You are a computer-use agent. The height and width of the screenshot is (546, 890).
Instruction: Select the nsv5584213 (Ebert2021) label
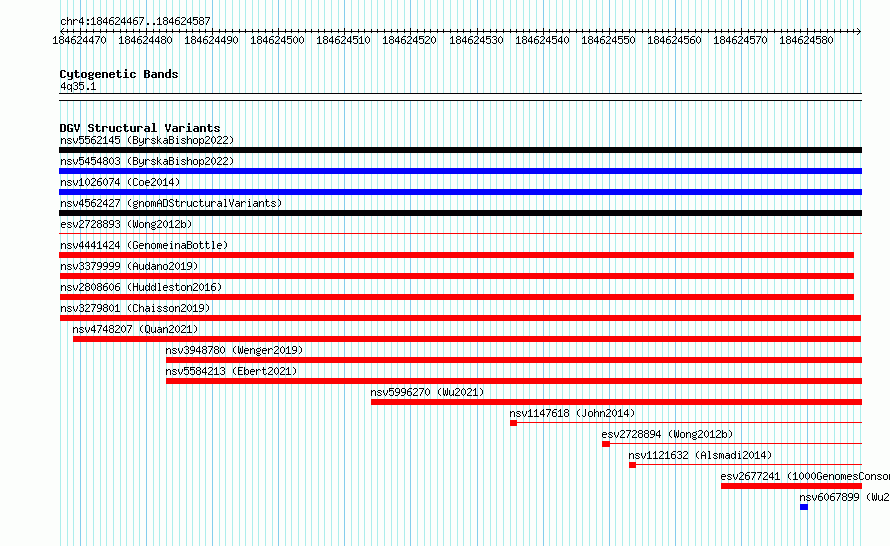[231, 371]
